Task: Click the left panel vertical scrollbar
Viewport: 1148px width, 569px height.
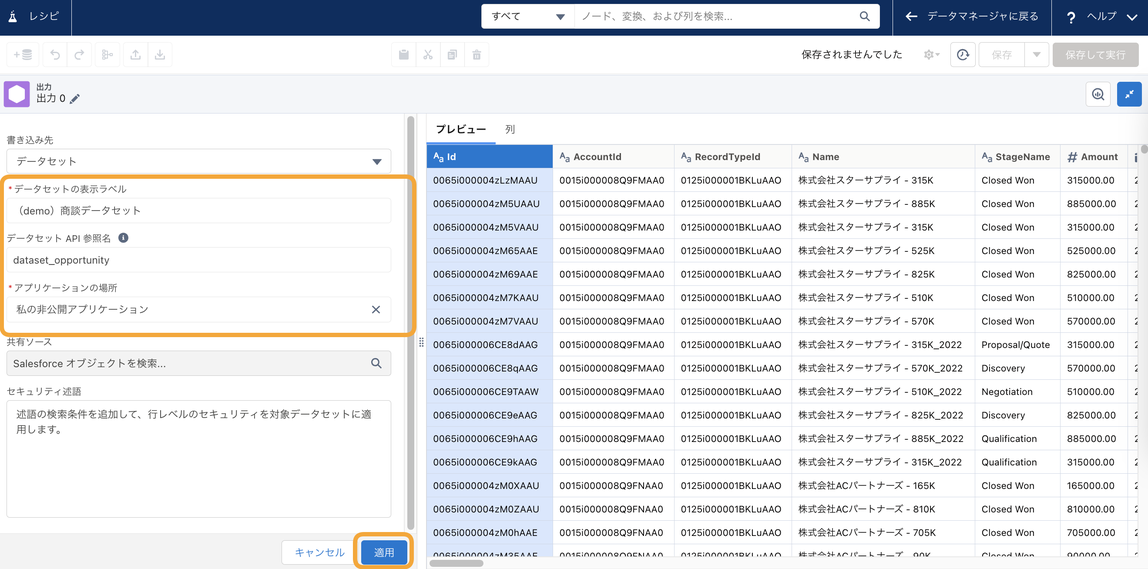Action: click(x=411, y=322)
